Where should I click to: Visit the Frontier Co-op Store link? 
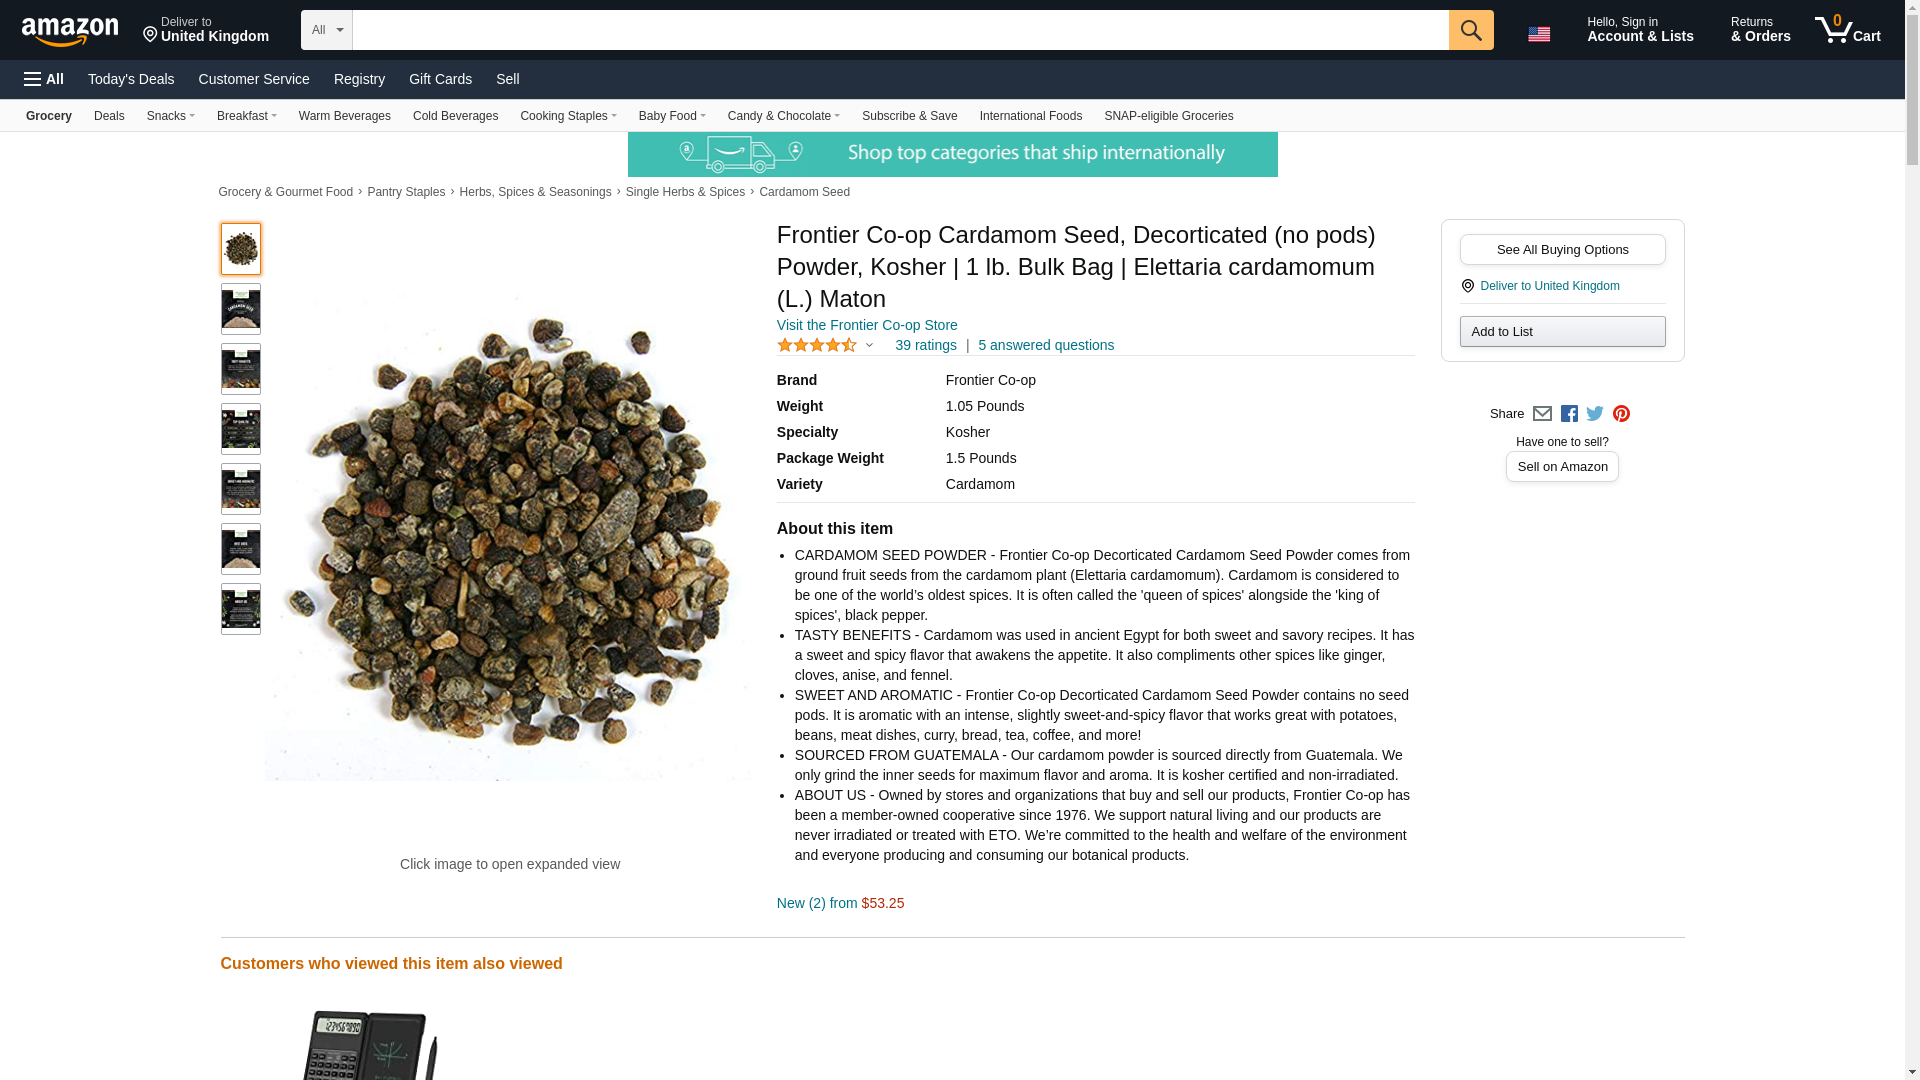click(x=867, y=325)
